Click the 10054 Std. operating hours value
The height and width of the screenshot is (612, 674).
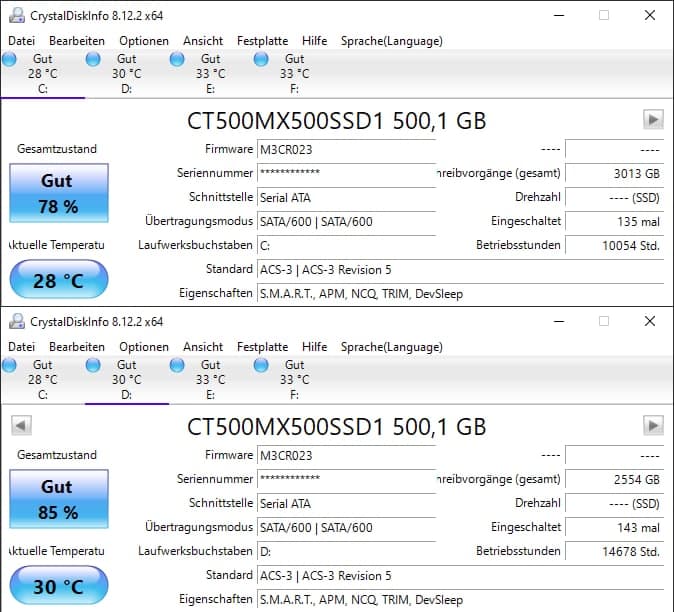(614, 246)
